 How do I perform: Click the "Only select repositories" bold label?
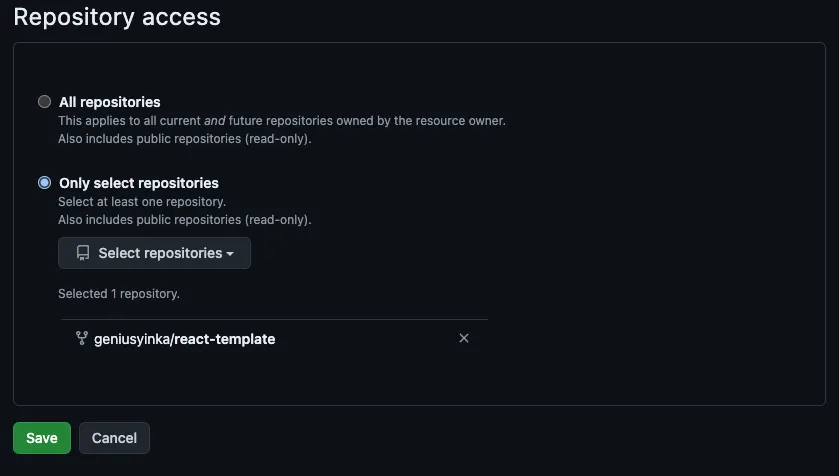click(x=138, y=183)
